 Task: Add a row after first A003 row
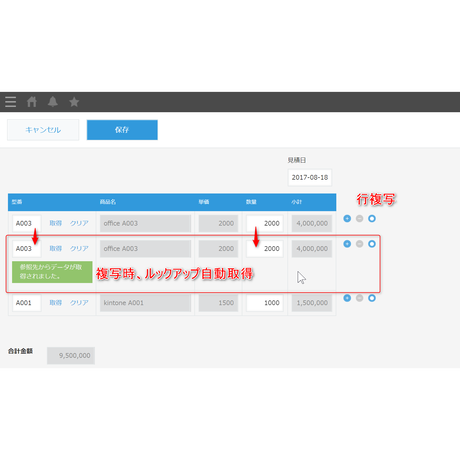point(347,218)
